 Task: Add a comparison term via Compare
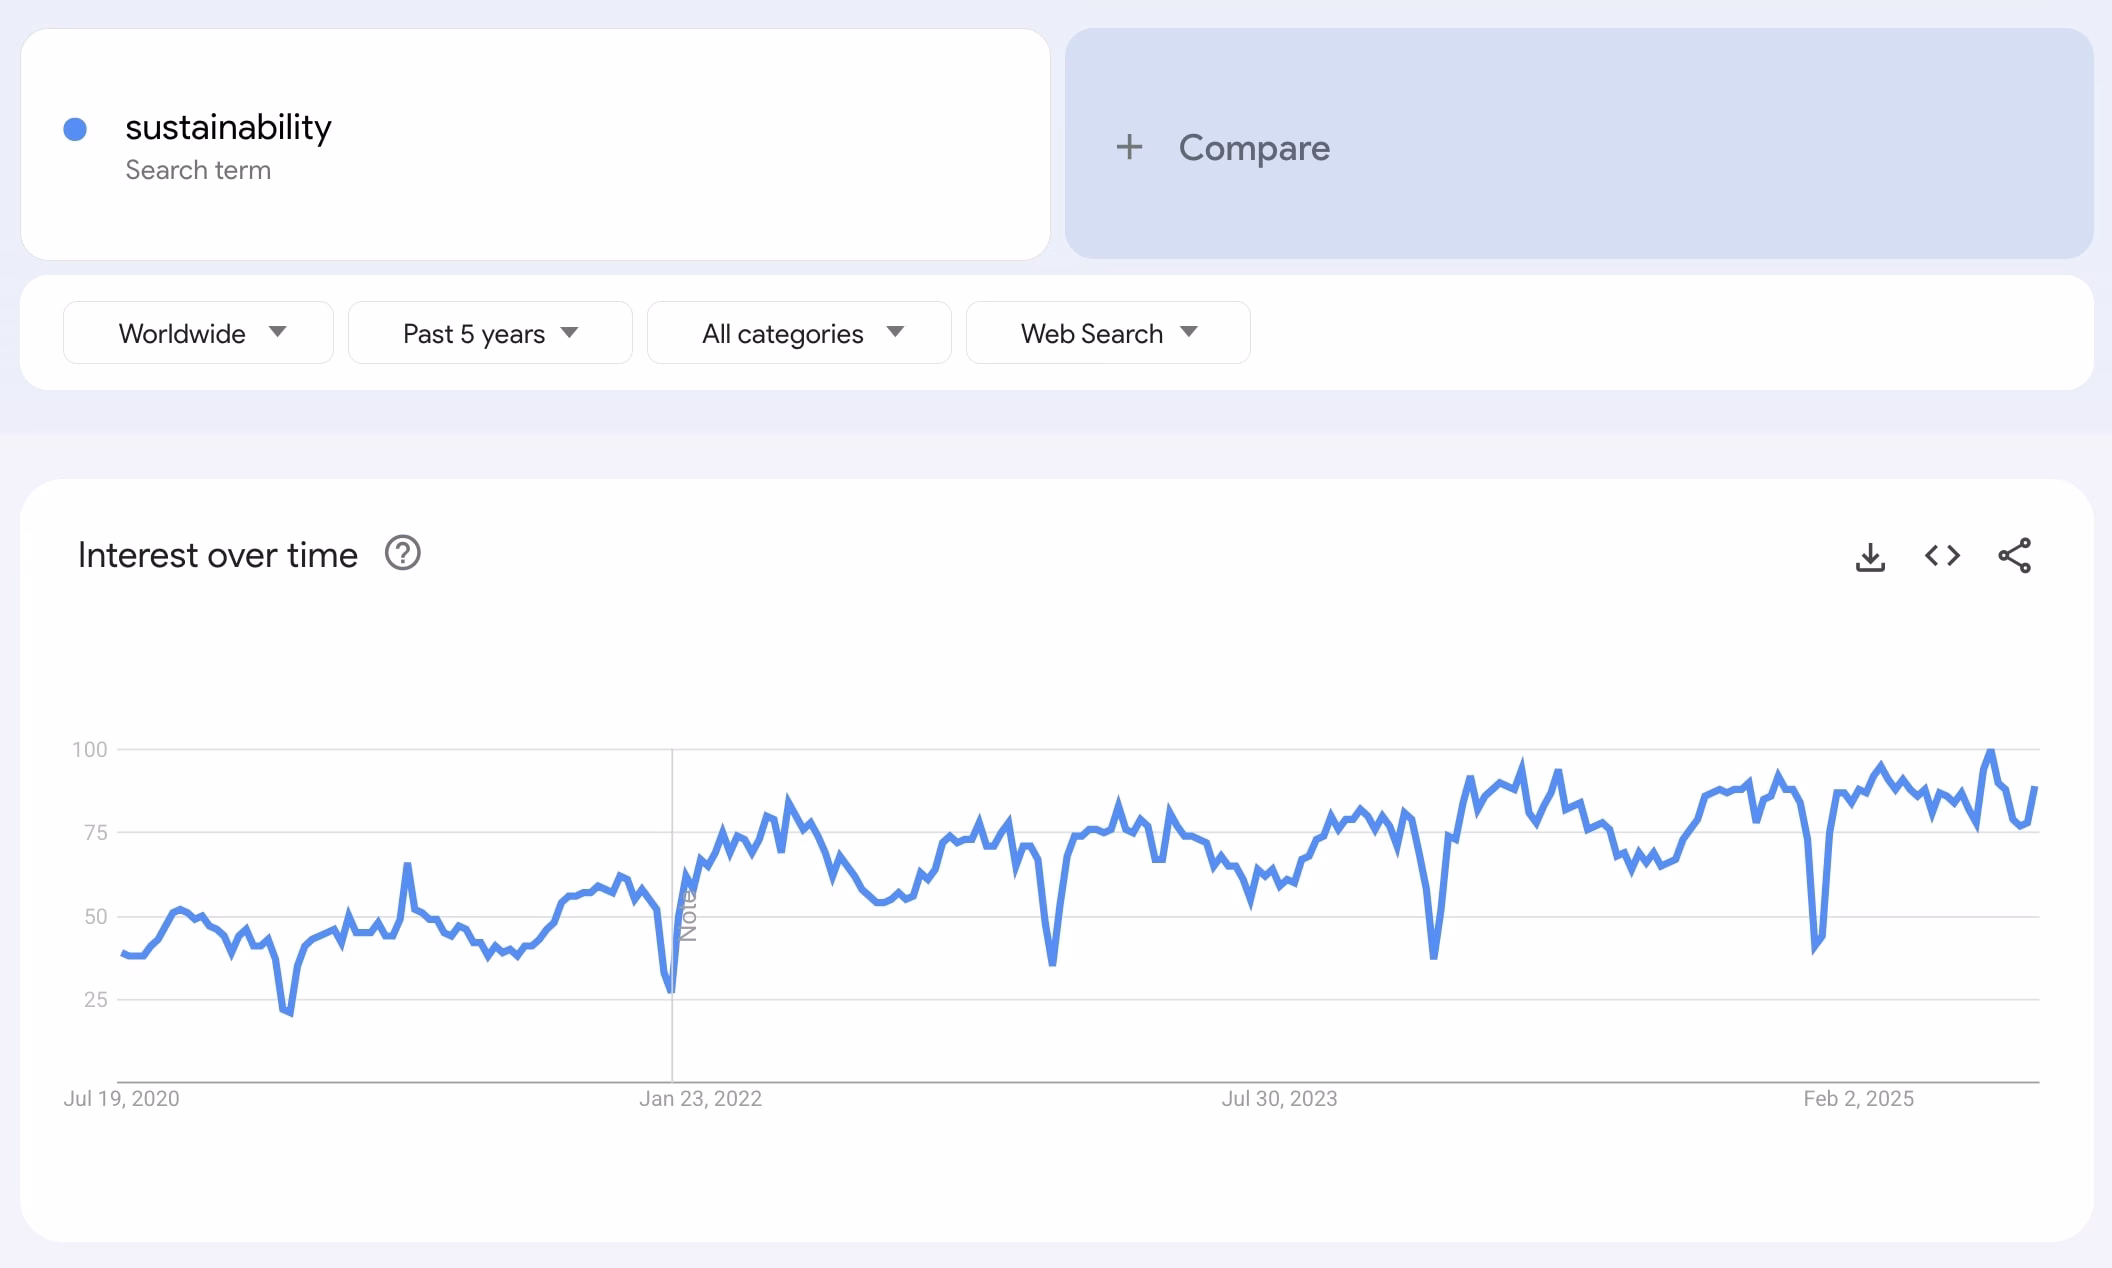[x=1579, y=144]
